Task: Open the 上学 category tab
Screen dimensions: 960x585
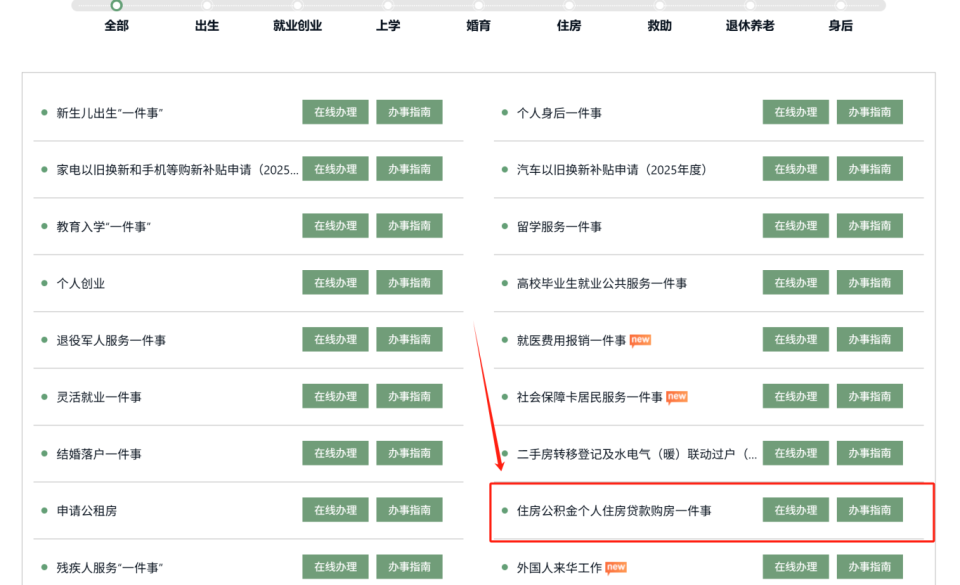Action: tap(388, 25)
